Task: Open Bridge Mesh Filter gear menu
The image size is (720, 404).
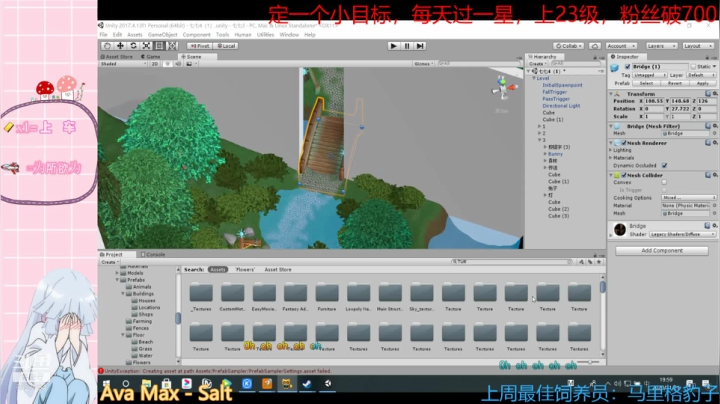Action: pos(715,126)
